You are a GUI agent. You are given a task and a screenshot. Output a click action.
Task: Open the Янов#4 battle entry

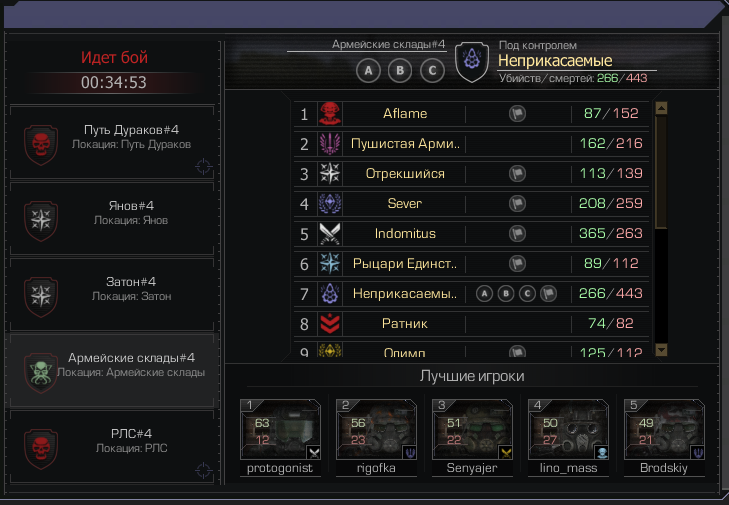click(112, 219)
